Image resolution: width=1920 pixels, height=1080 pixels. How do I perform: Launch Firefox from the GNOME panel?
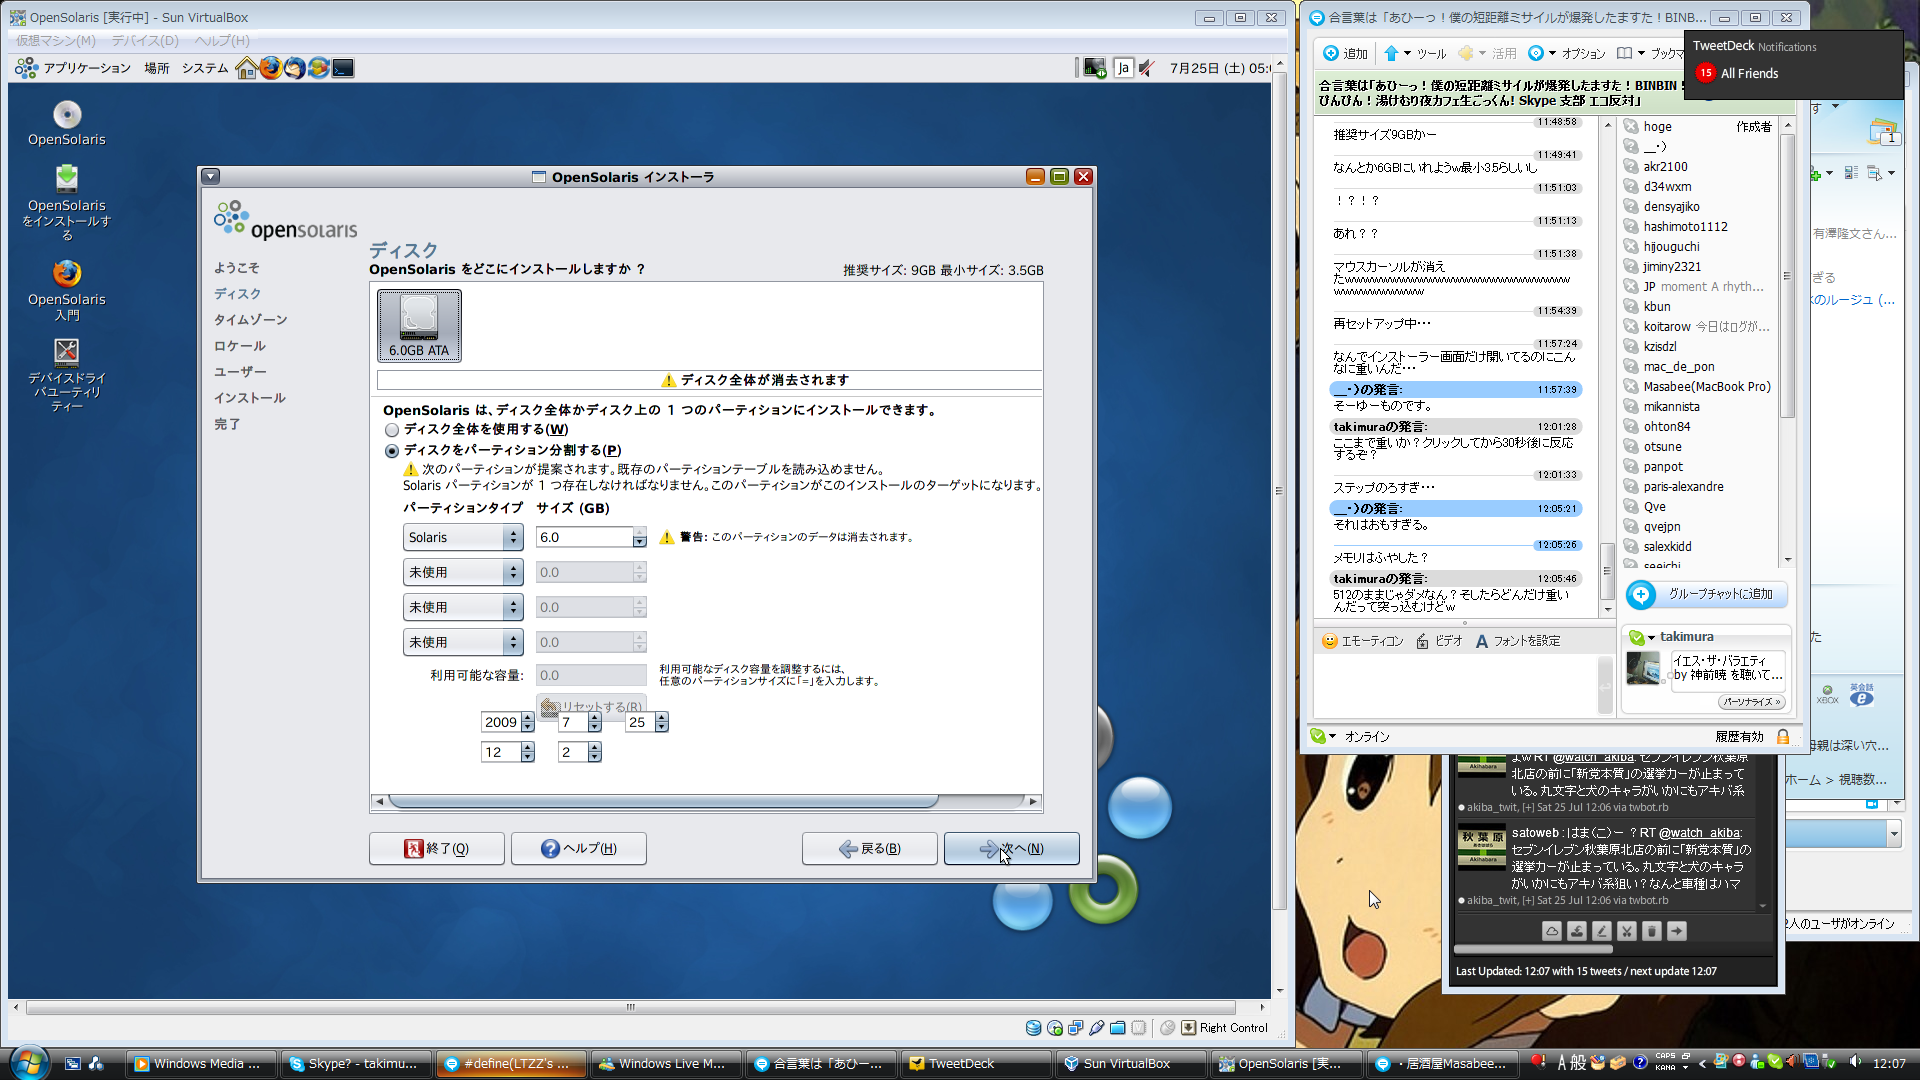(x=270, y=68)
